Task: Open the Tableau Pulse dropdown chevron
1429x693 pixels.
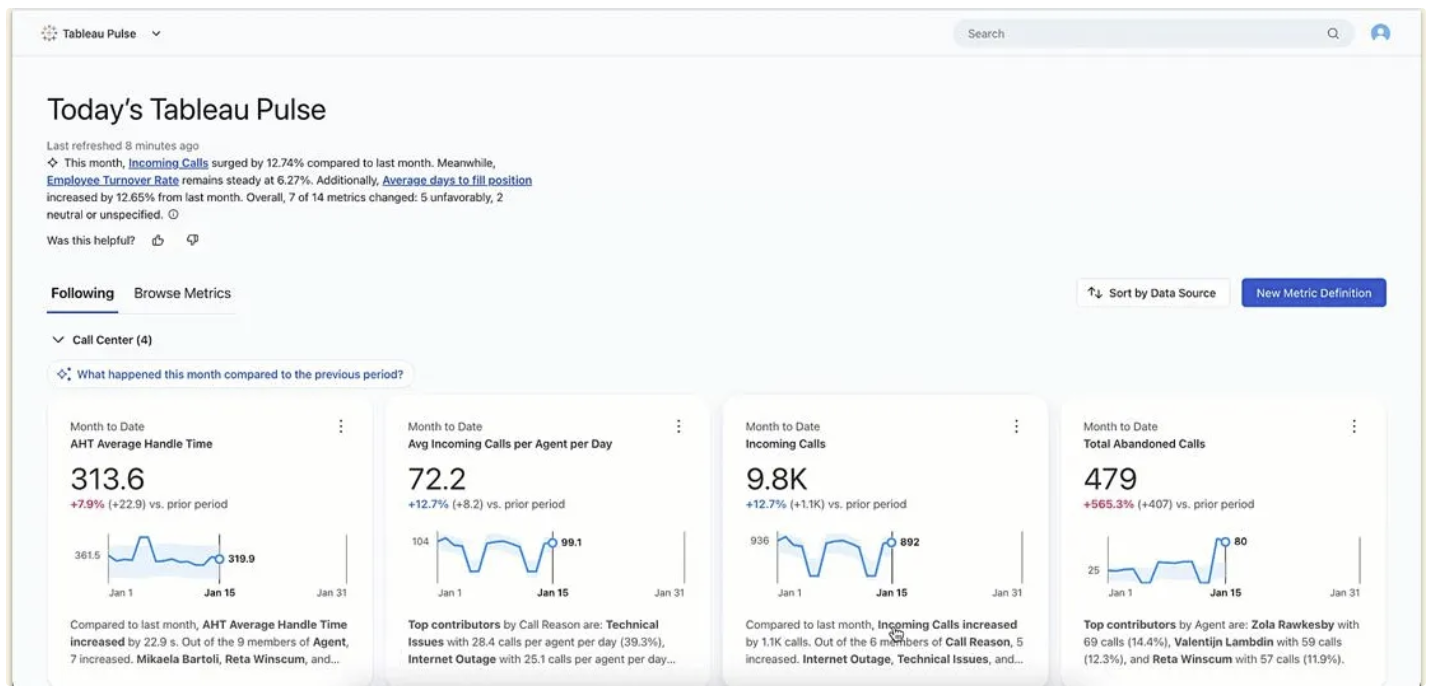Action: [x=156, y=33]
